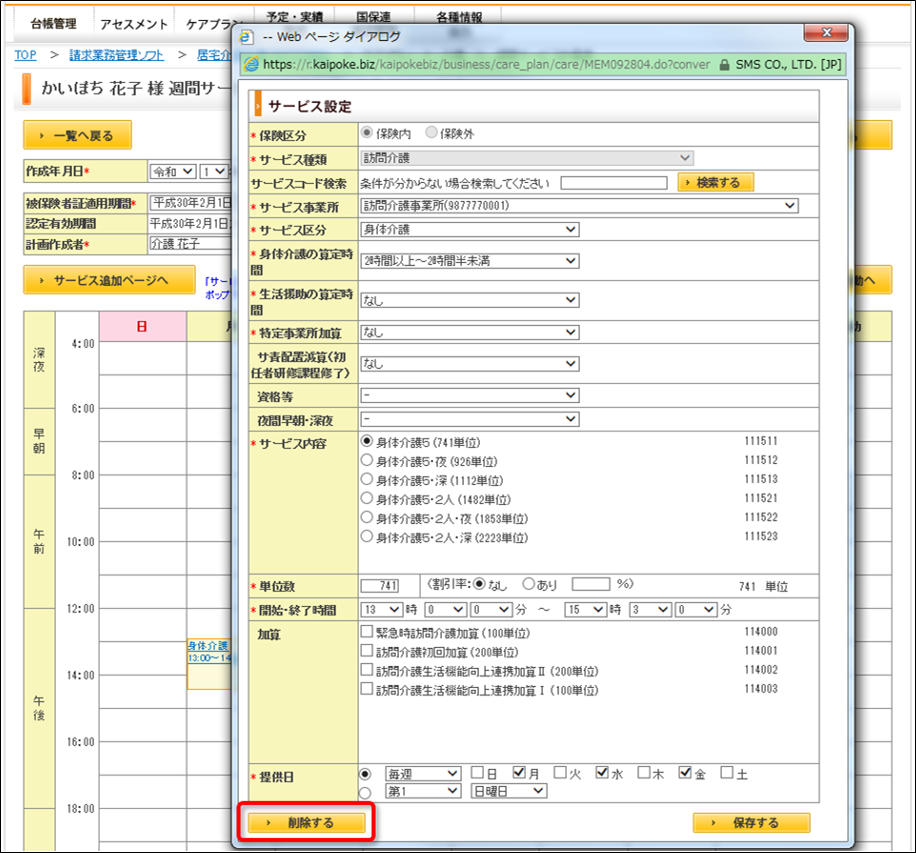Open the 各種情報 menu
Image resolution: width=916 pixels, height=853 pixels.
tap(459, 17)
